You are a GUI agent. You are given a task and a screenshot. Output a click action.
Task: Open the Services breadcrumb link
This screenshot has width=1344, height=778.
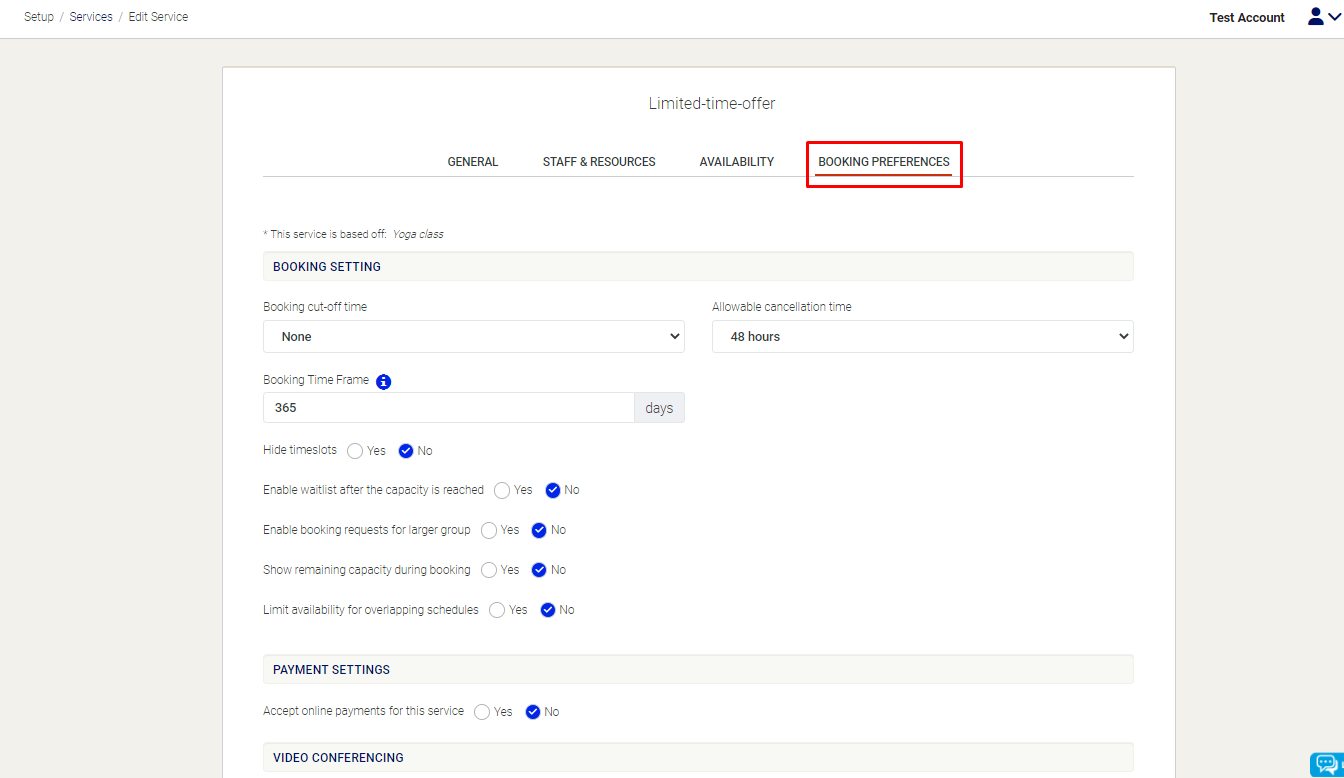pos(90,16)
